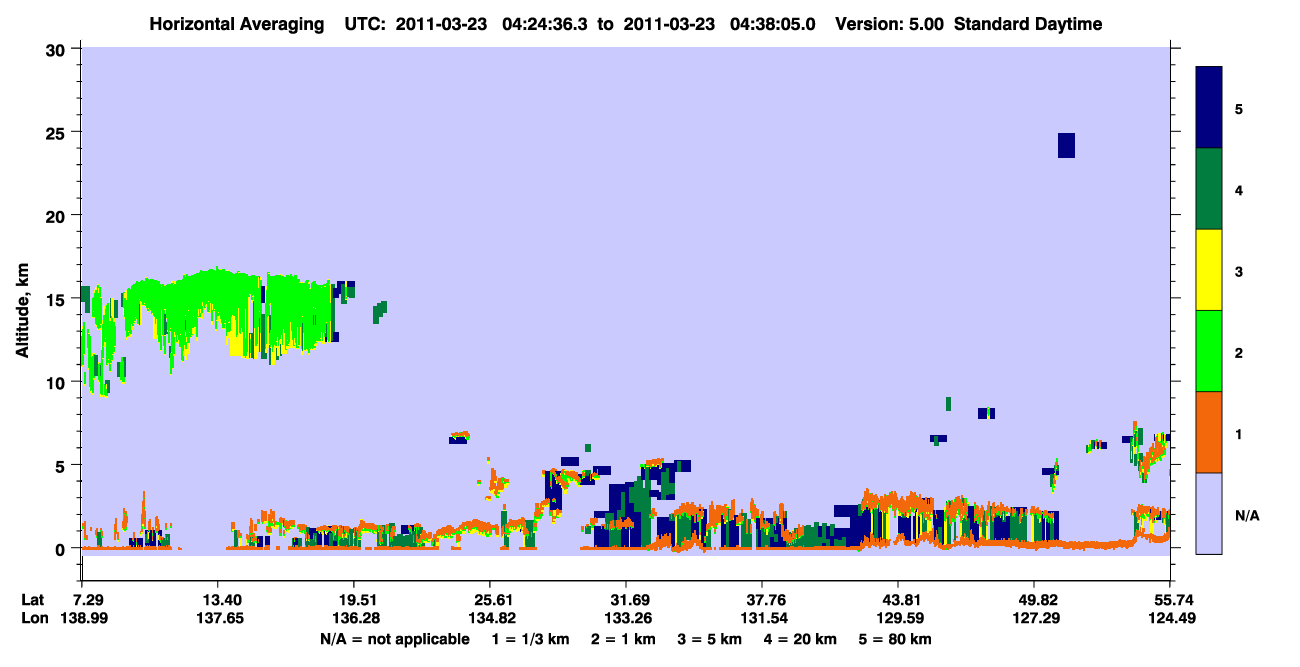The image size is (1300, 667).
Task: Click the latitude value 49.82
Action: (1034, 599)
